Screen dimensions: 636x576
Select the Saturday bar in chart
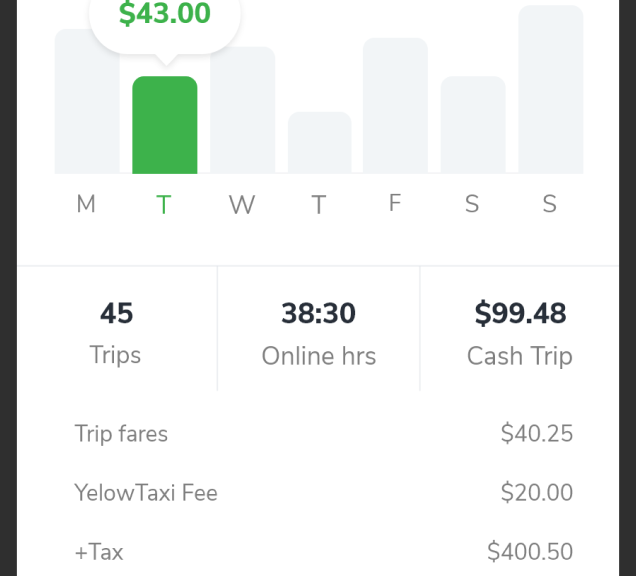pyautogui.click(x=473, y=125)
